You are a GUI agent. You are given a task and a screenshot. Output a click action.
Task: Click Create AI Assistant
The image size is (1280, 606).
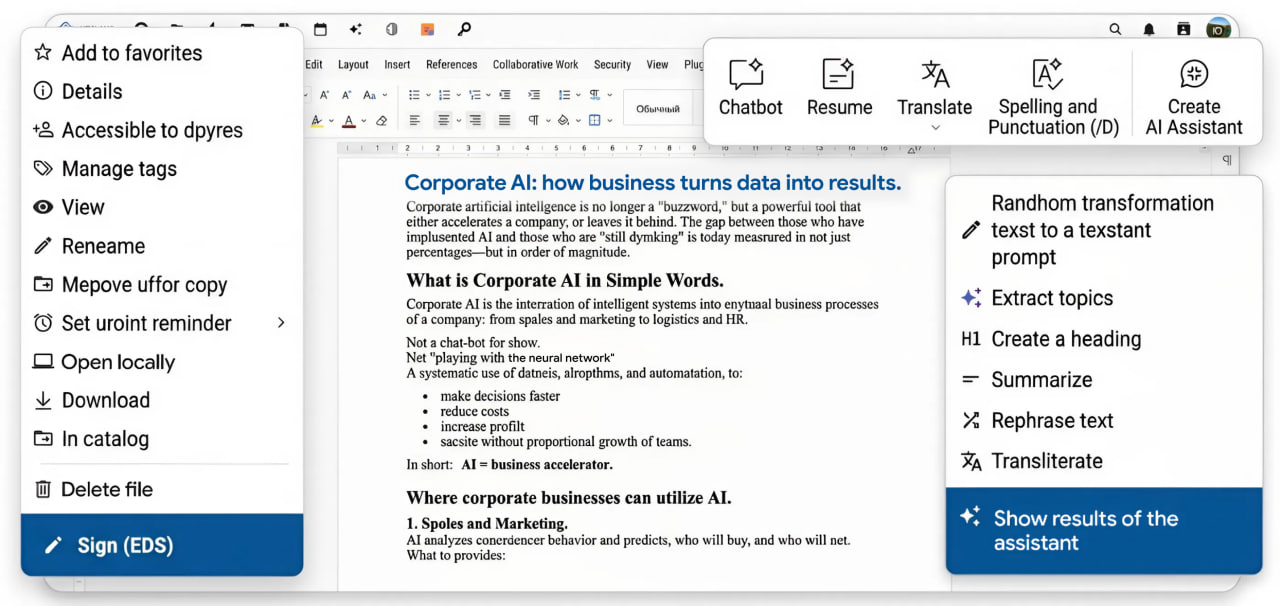tap(1194, 96)
